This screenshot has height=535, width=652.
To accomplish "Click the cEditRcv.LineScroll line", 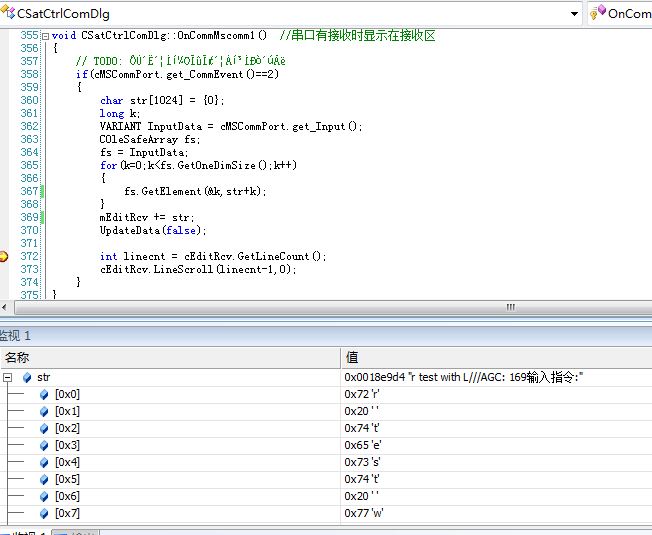I will 198,269.
